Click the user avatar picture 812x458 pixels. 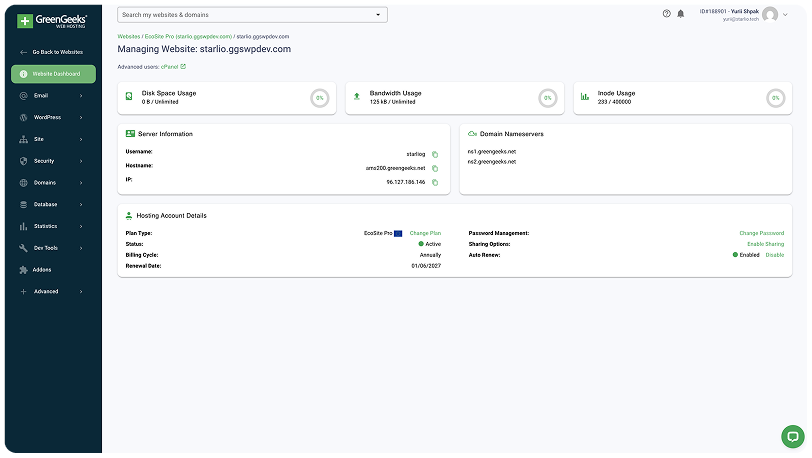(770, 15)
